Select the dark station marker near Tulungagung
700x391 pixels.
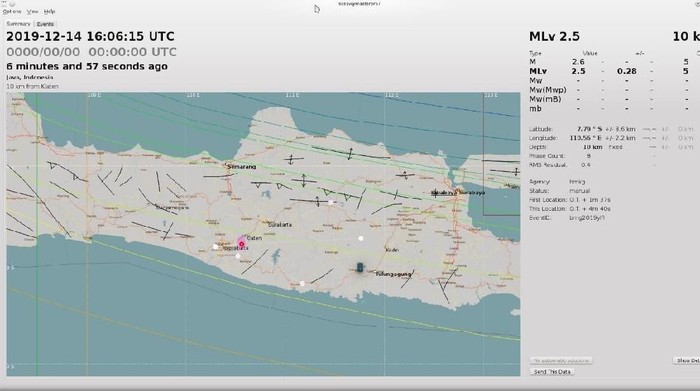tap(360, 267)
